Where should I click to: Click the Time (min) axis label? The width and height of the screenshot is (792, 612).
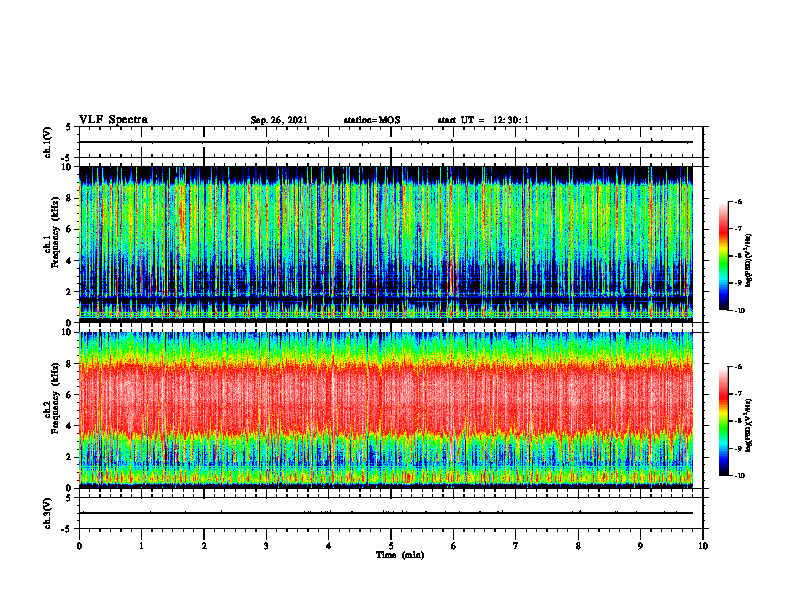(400, 555)
